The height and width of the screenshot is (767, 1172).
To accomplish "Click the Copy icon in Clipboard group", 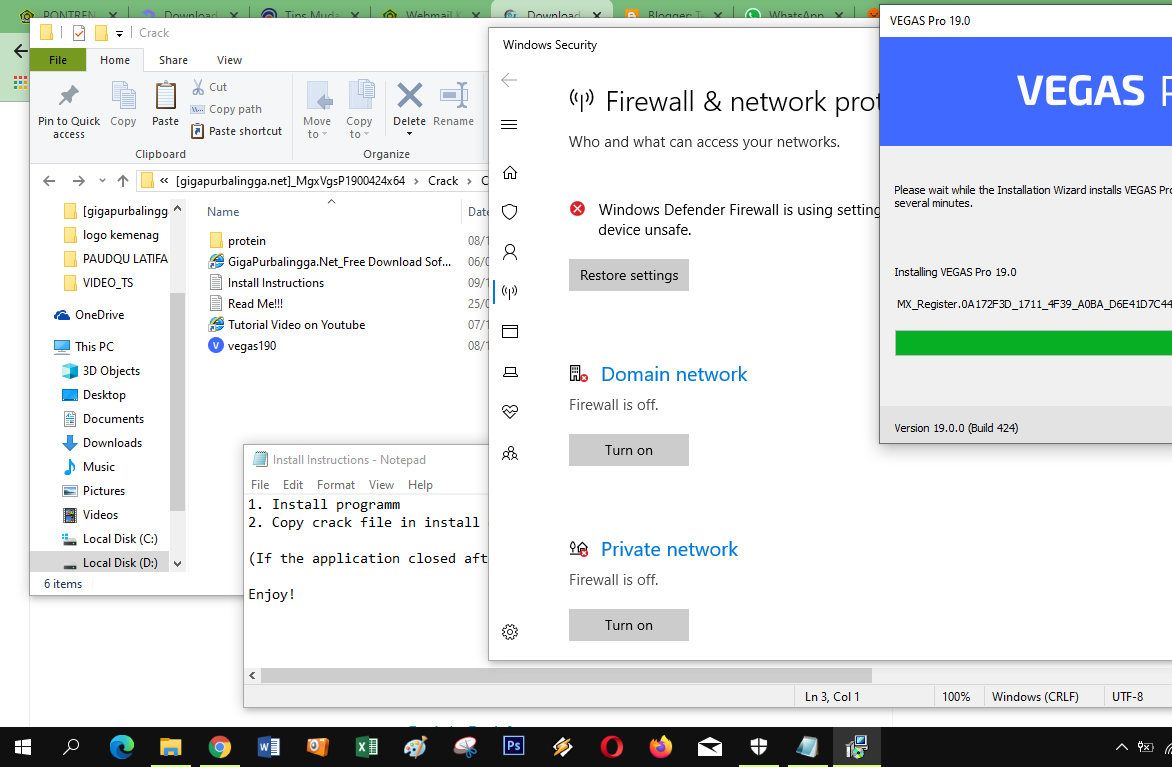I will (x=123, y=96).
